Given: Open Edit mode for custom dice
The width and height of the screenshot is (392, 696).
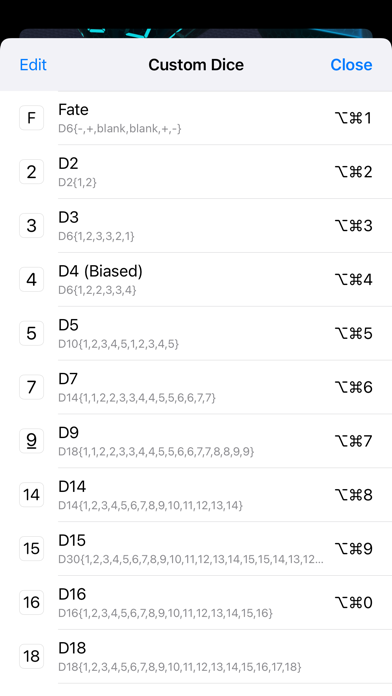Looking at the screenshot, I should [x=33, y=65].
